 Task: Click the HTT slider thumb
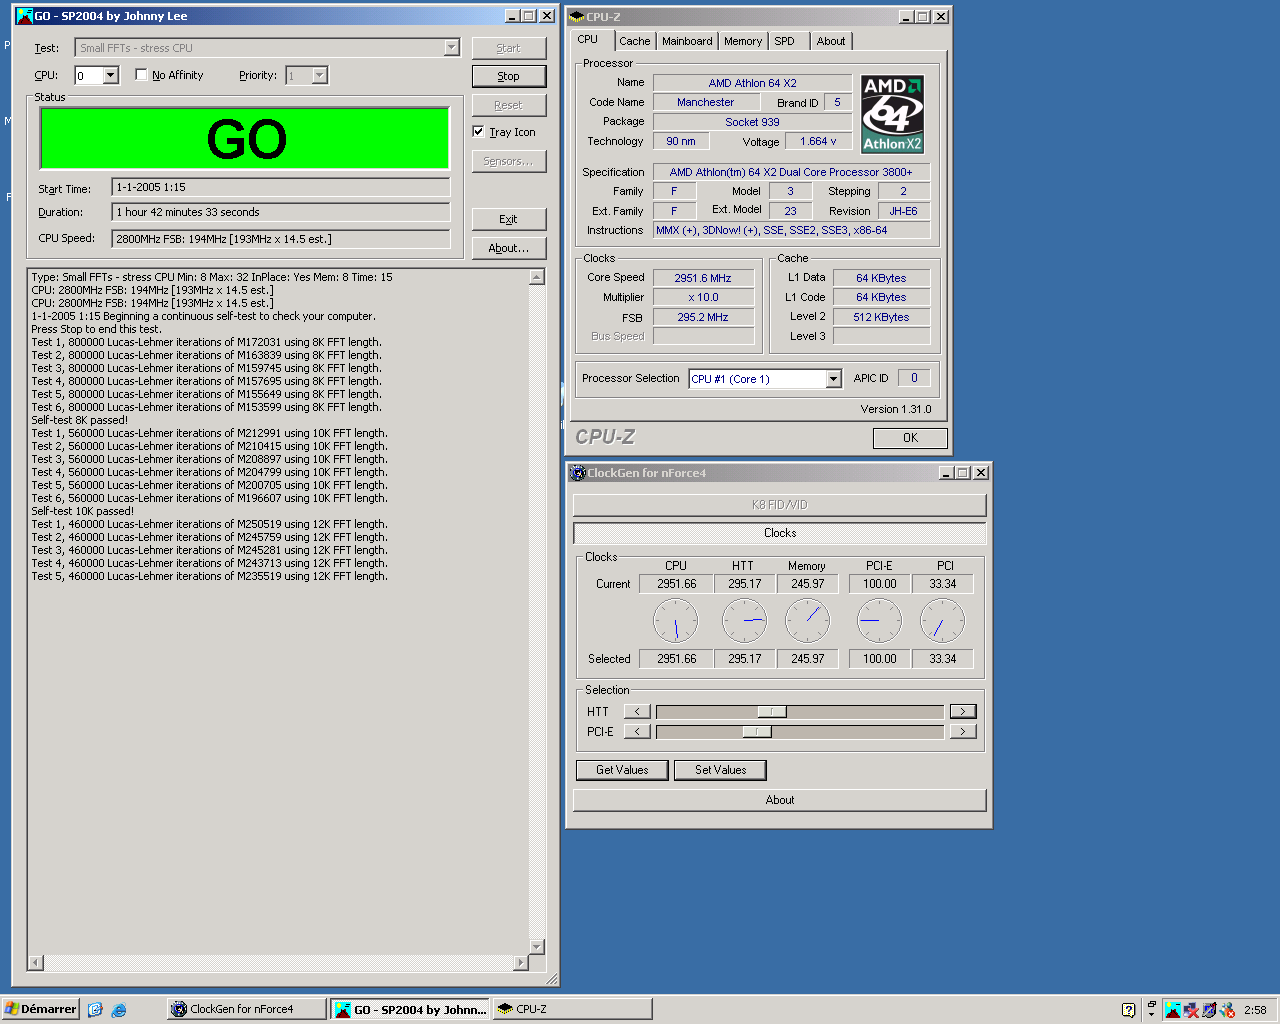pos(771,712)
